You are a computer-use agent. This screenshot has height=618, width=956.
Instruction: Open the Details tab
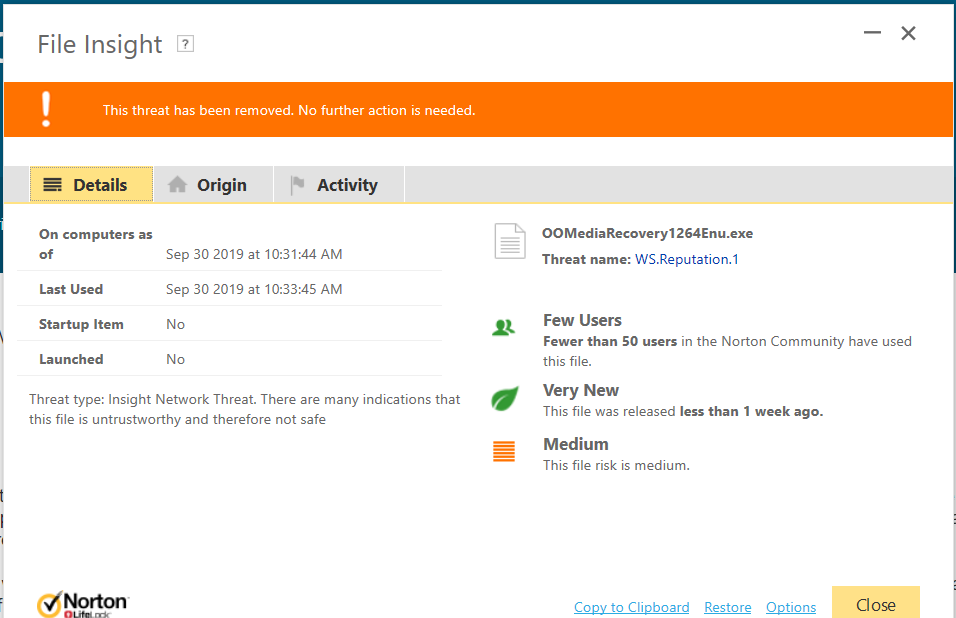click(91, 185)
